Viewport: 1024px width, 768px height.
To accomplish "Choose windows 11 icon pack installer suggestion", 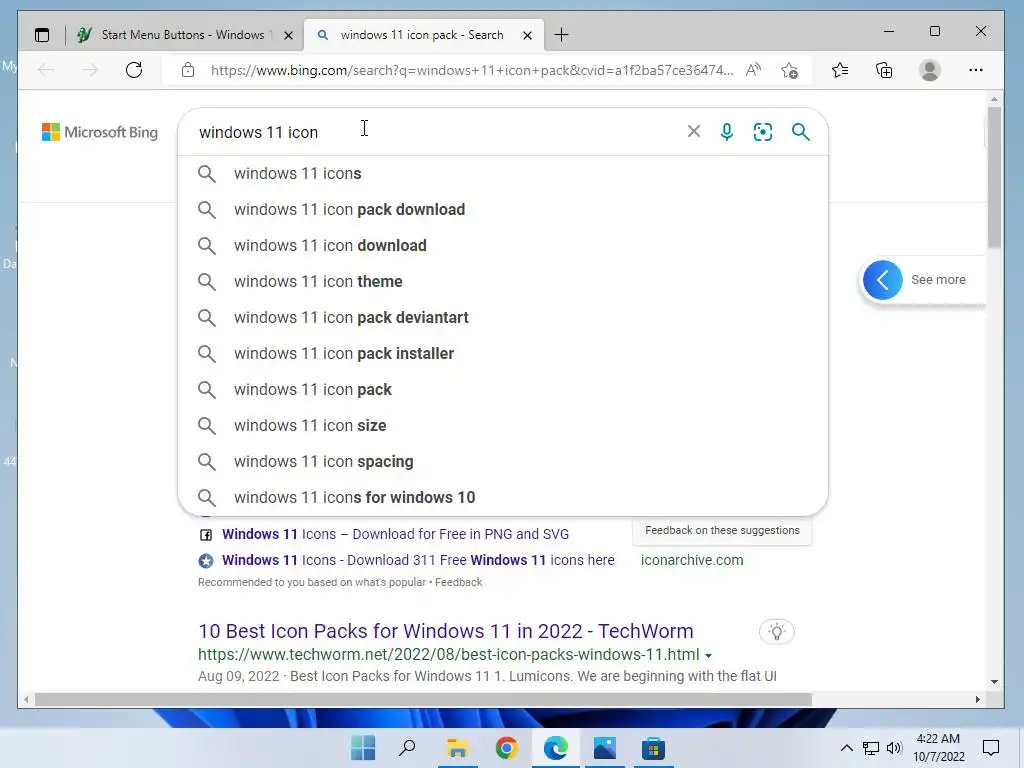I will pyautogui.click(x=503, y=353).
